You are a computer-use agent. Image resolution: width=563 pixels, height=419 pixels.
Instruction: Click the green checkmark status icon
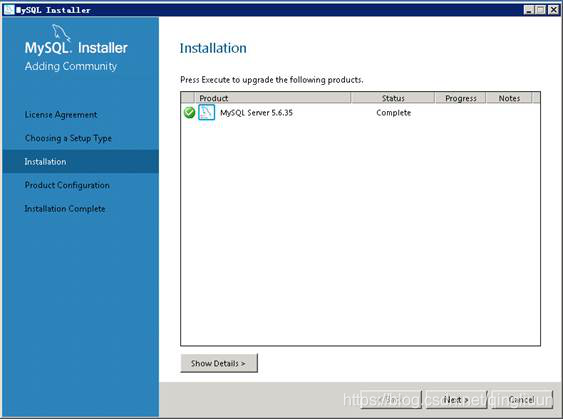click(x=189, y=113)
